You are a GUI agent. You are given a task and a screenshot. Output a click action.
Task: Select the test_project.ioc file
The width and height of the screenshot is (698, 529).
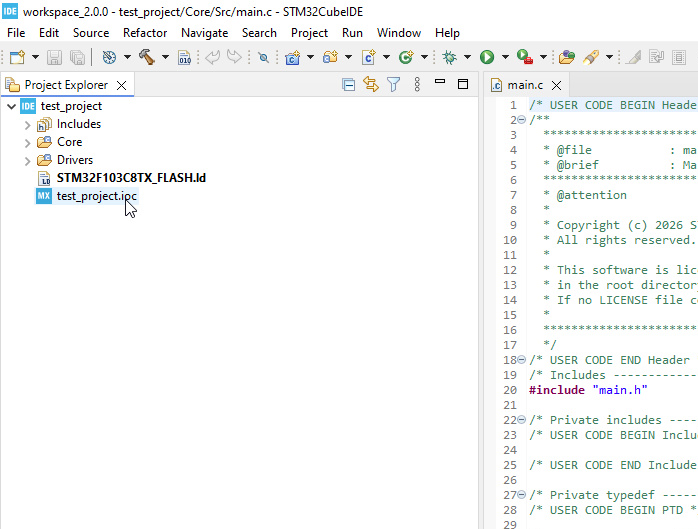pyautogui.click(x=97, y=196)
